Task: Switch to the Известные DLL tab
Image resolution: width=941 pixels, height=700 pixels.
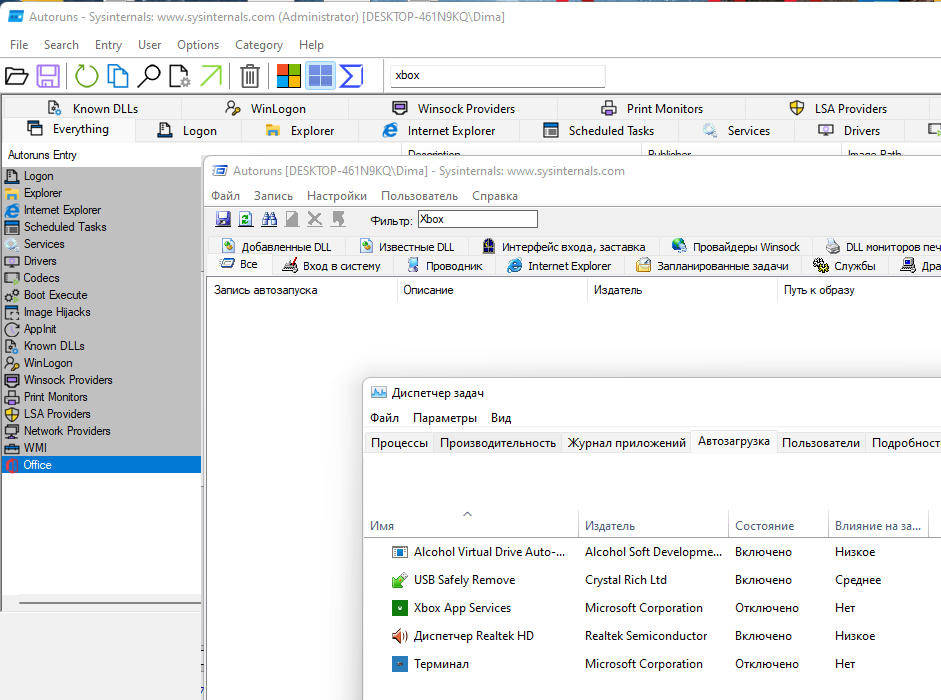Action: (x=407, y=247)
